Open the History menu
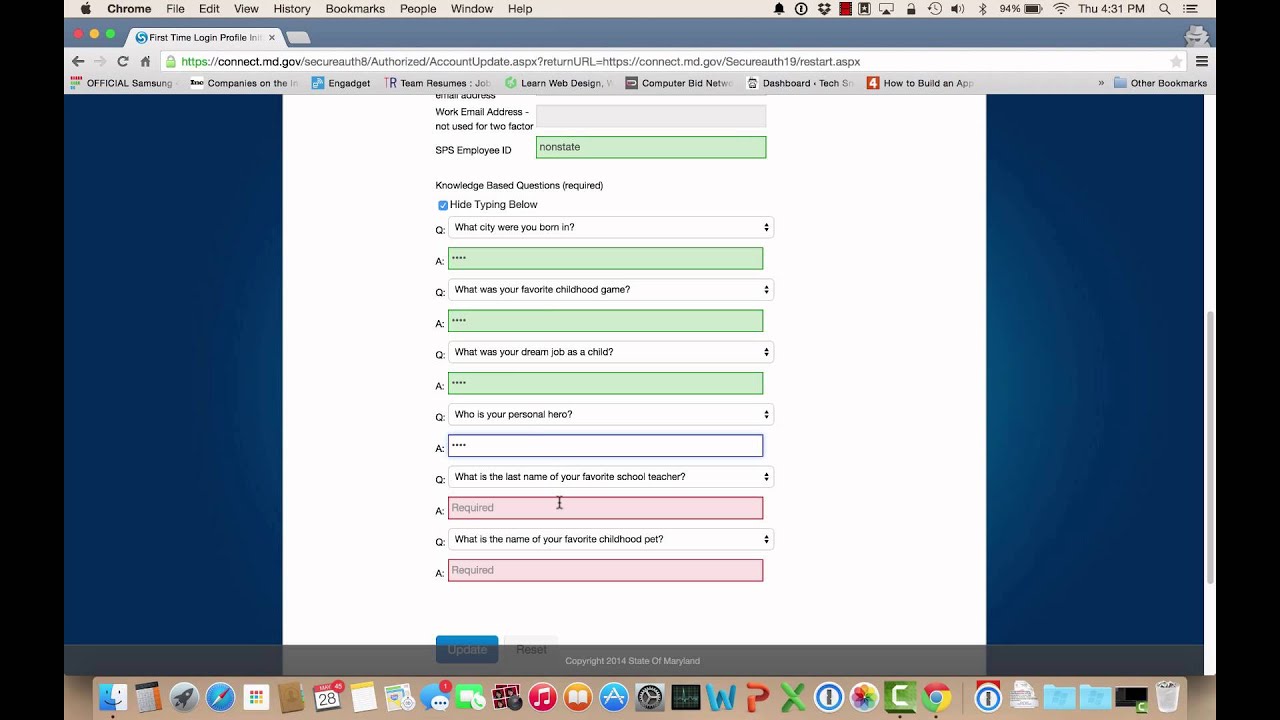The width and height of the screenshot is (1280, 720). point(292,9)
